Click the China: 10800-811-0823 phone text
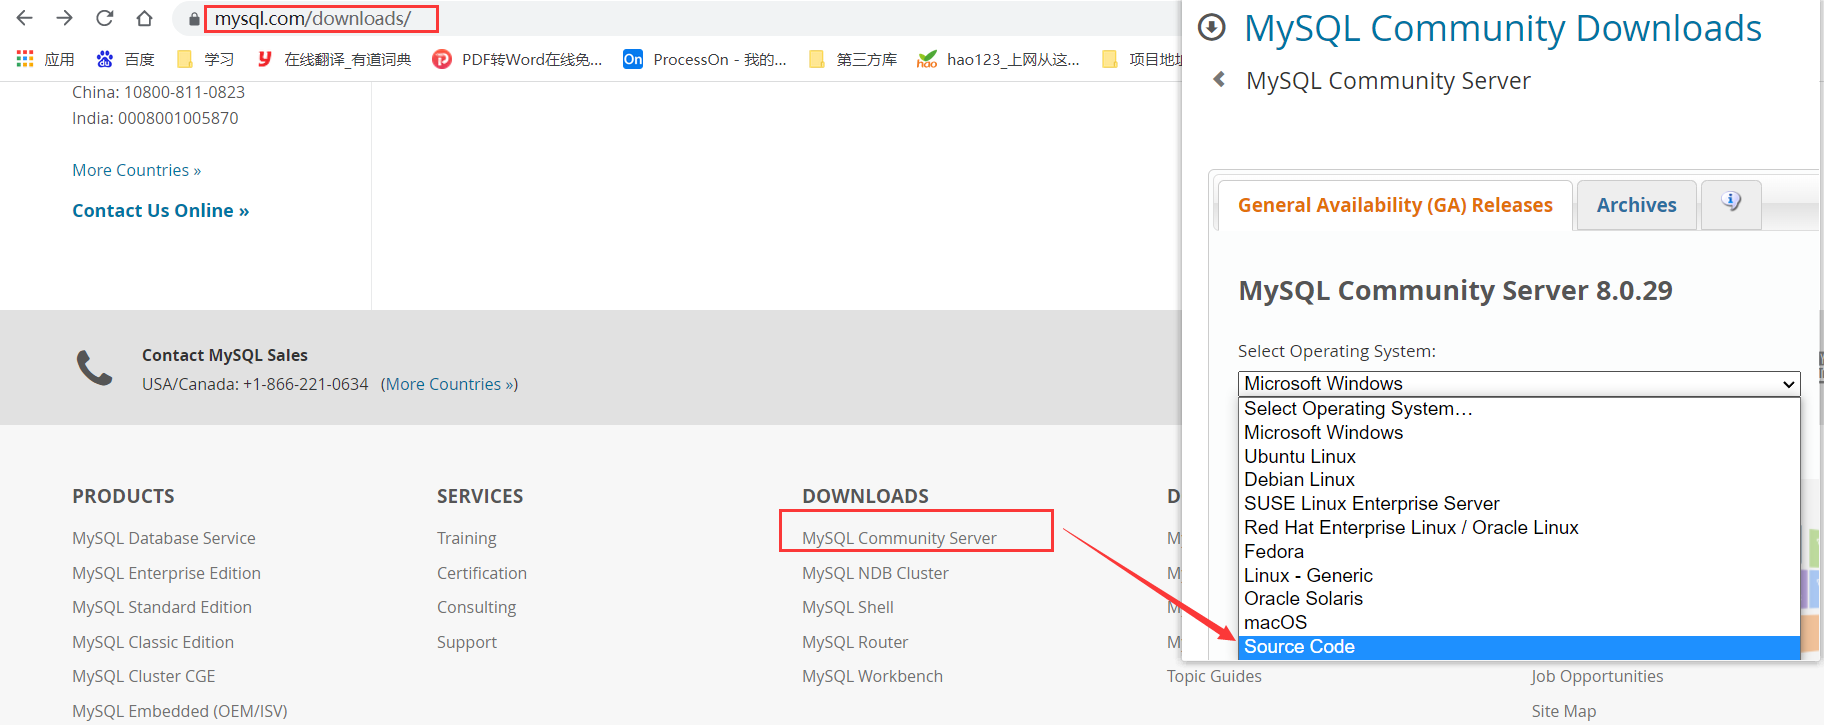Image resolution: width=1824 pixels, height=725 pixels. (x=158, y=92)
